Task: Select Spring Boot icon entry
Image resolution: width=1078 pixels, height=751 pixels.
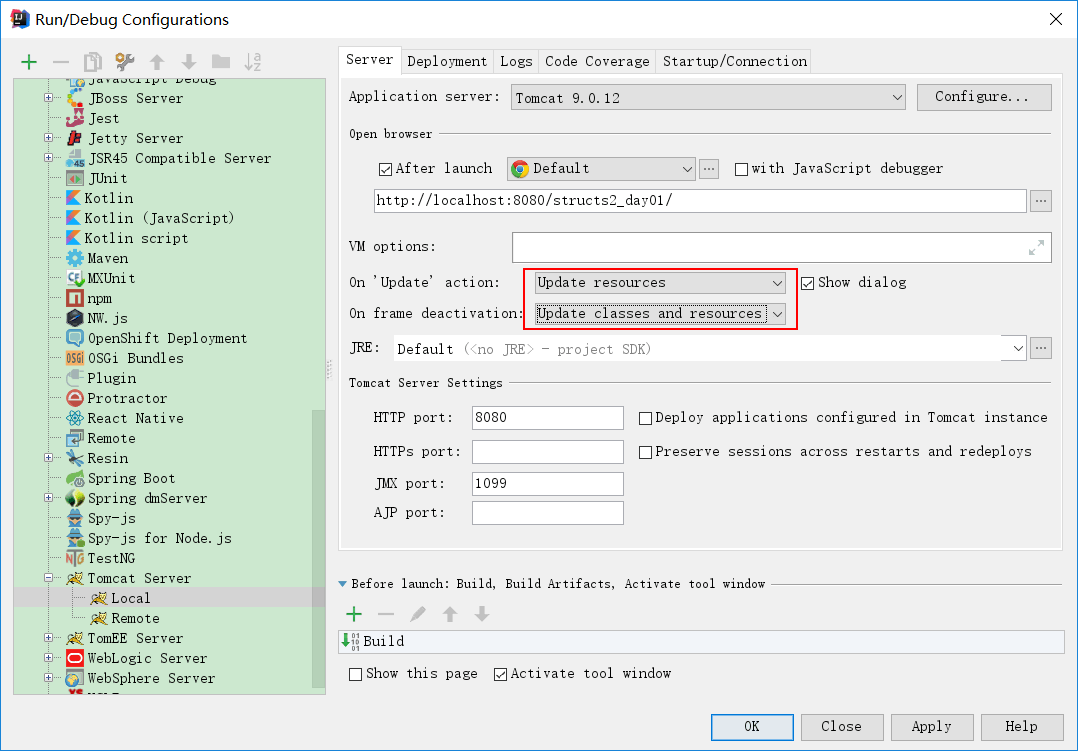Action: coord(74,478)
